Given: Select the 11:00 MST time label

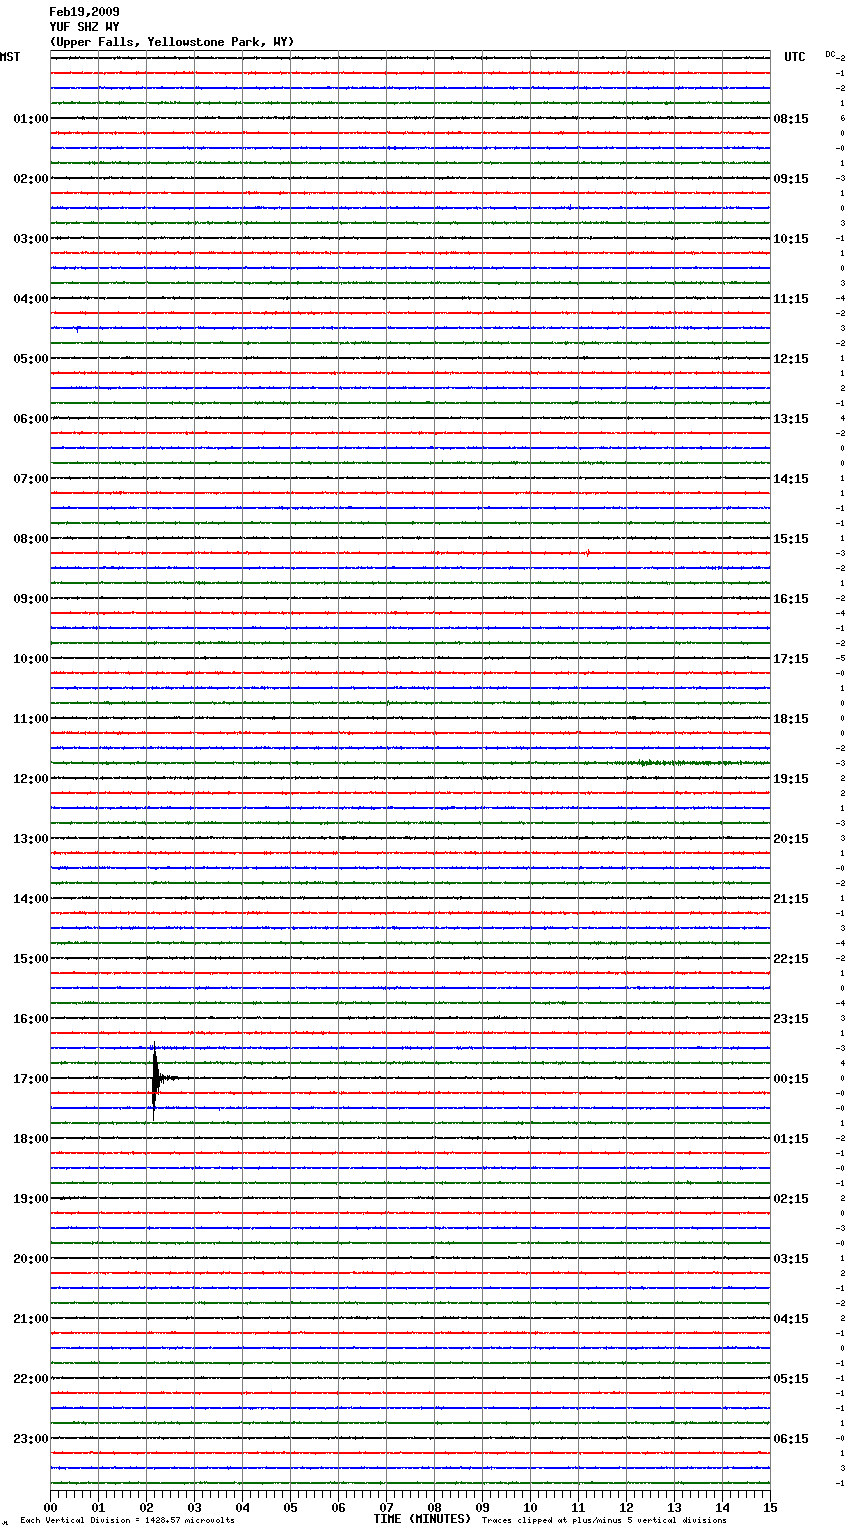Looking at the screenshot, I should (30, 719).
